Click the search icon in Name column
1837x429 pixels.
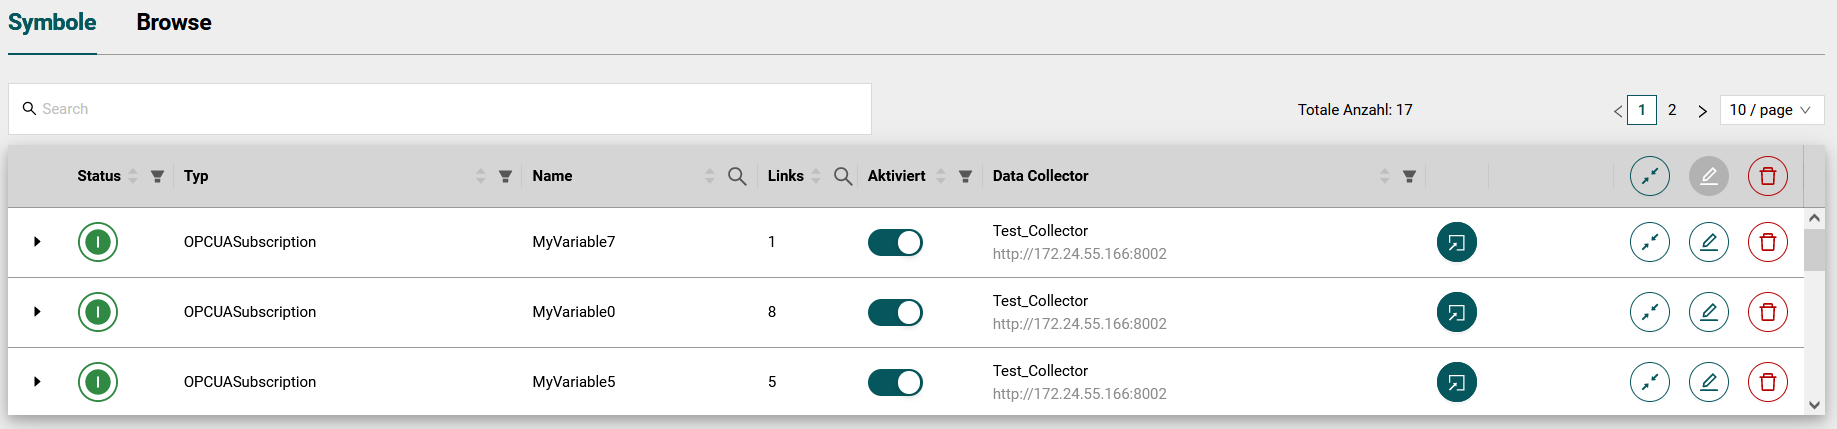737,176
